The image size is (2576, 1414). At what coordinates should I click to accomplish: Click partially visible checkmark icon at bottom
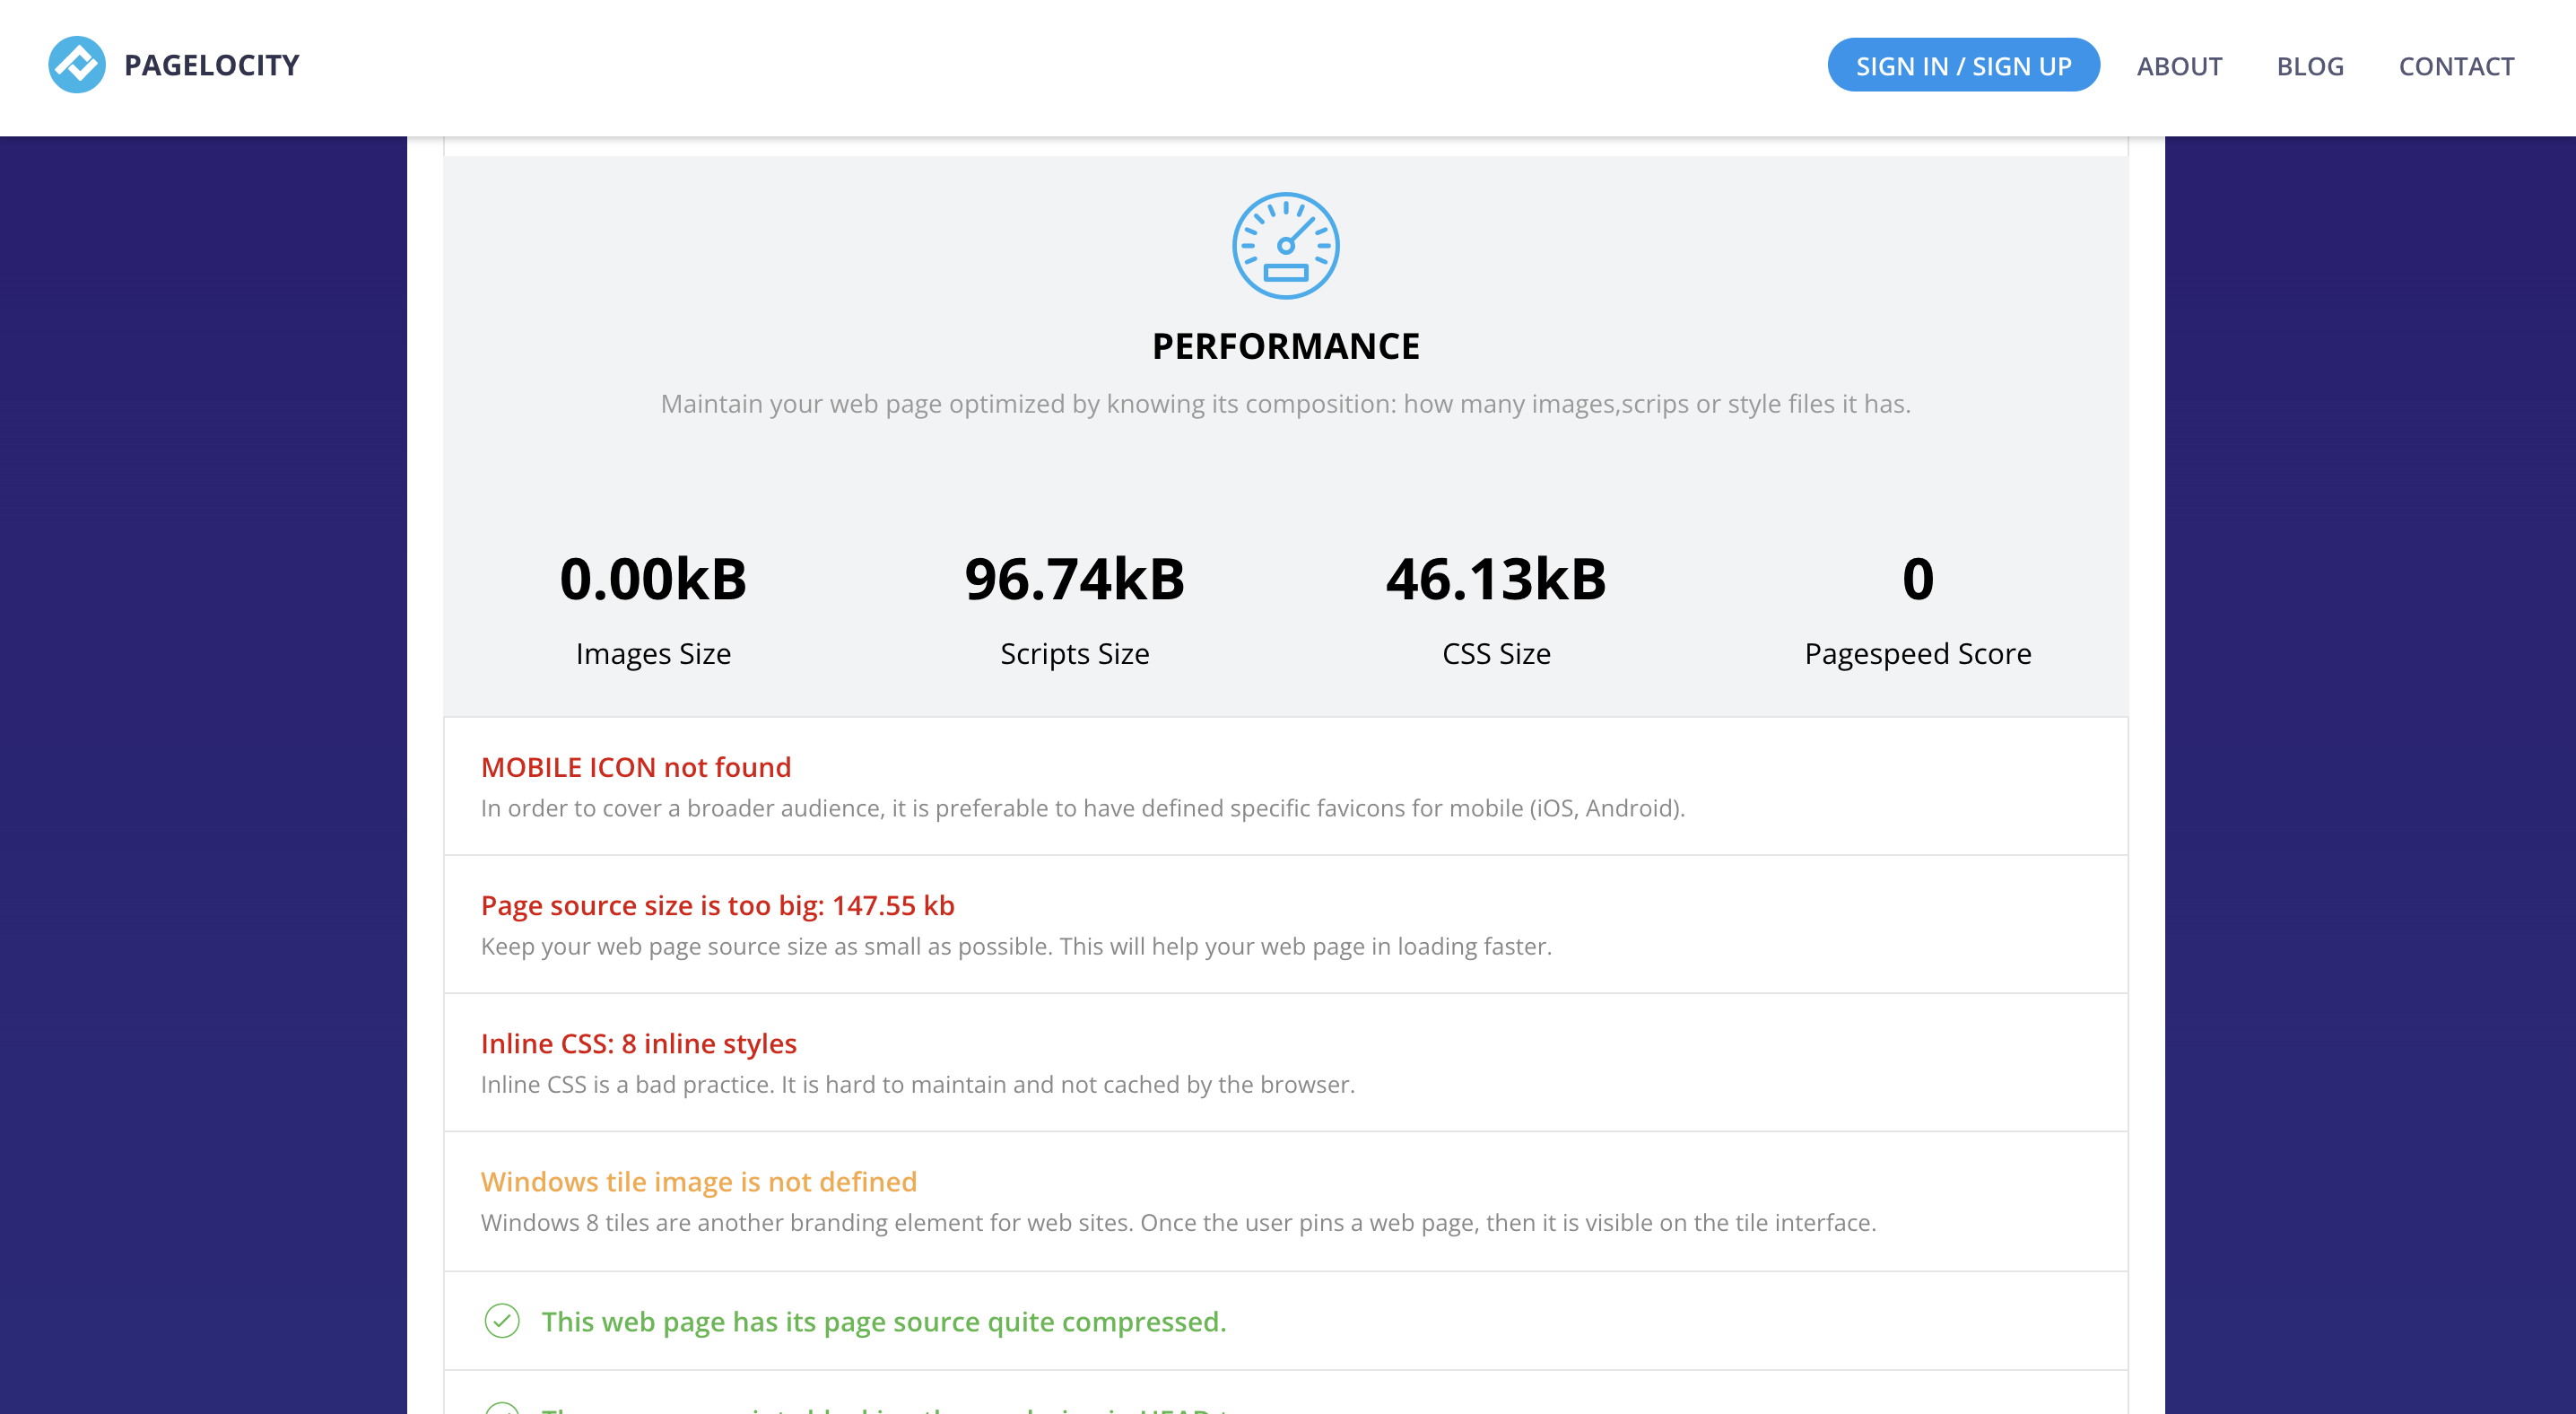(x=502, y=1408)
